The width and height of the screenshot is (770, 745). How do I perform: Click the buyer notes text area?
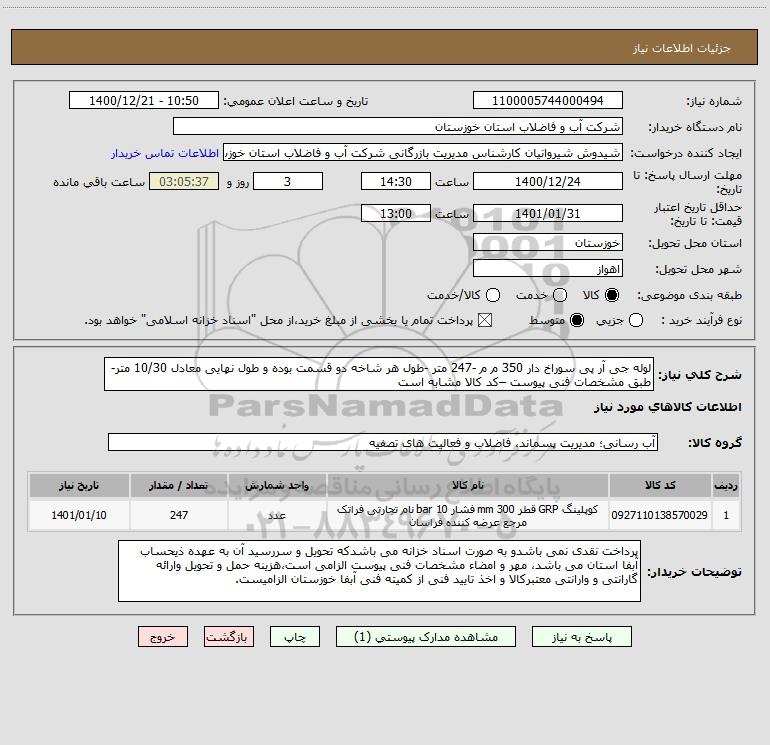[x=380, y=572]
